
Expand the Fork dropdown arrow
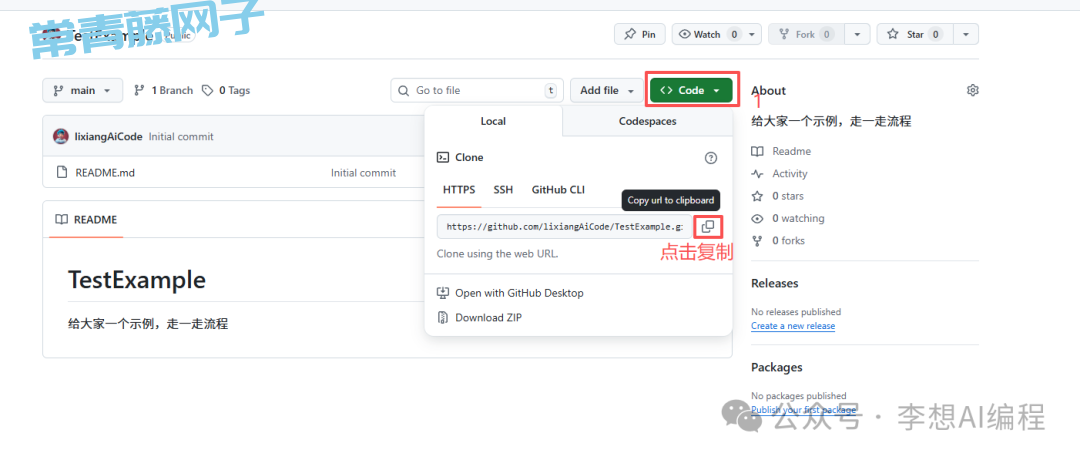coord(857,34)
